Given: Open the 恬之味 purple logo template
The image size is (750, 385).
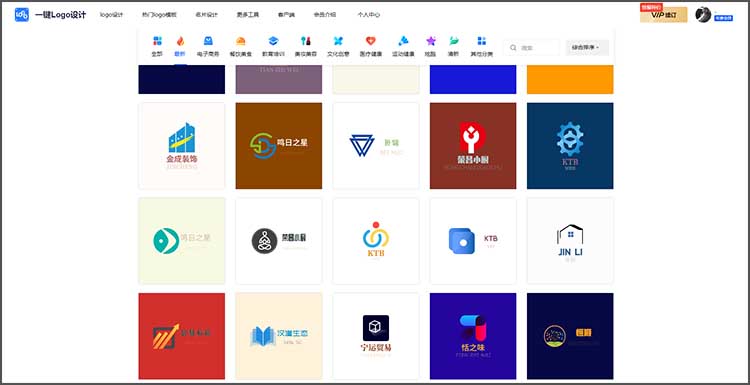Looking at the screenshot, I should 473,336.
